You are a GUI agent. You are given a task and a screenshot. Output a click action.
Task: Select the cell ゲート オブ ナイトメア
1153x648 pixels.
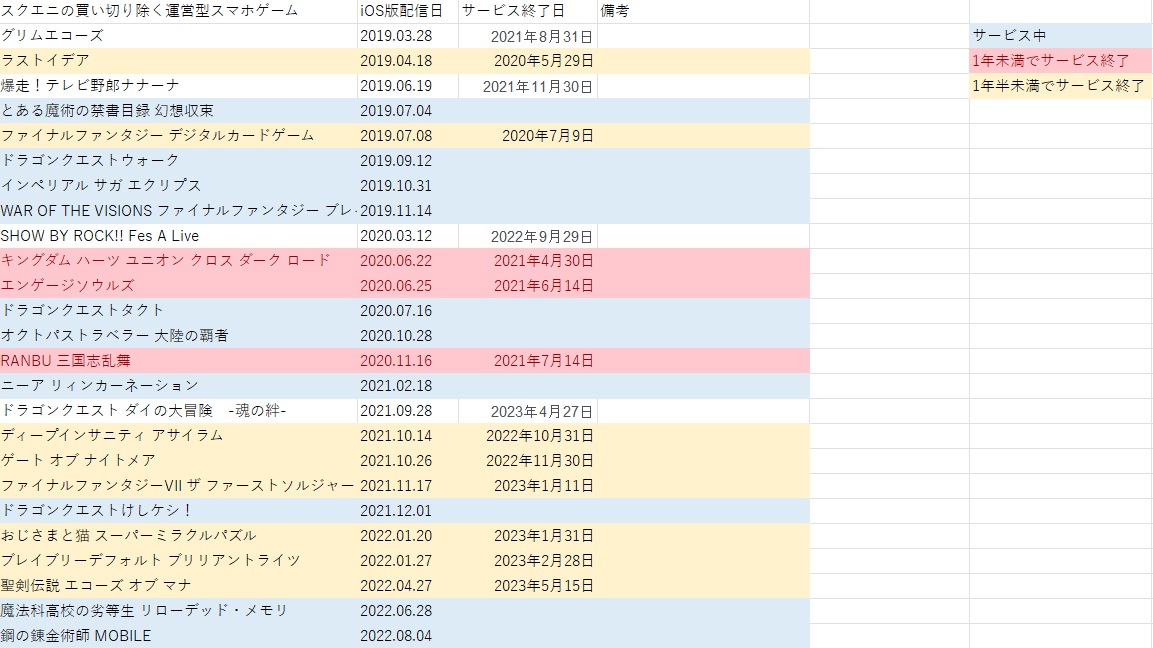pyautogui.click(x=179, y=461)
